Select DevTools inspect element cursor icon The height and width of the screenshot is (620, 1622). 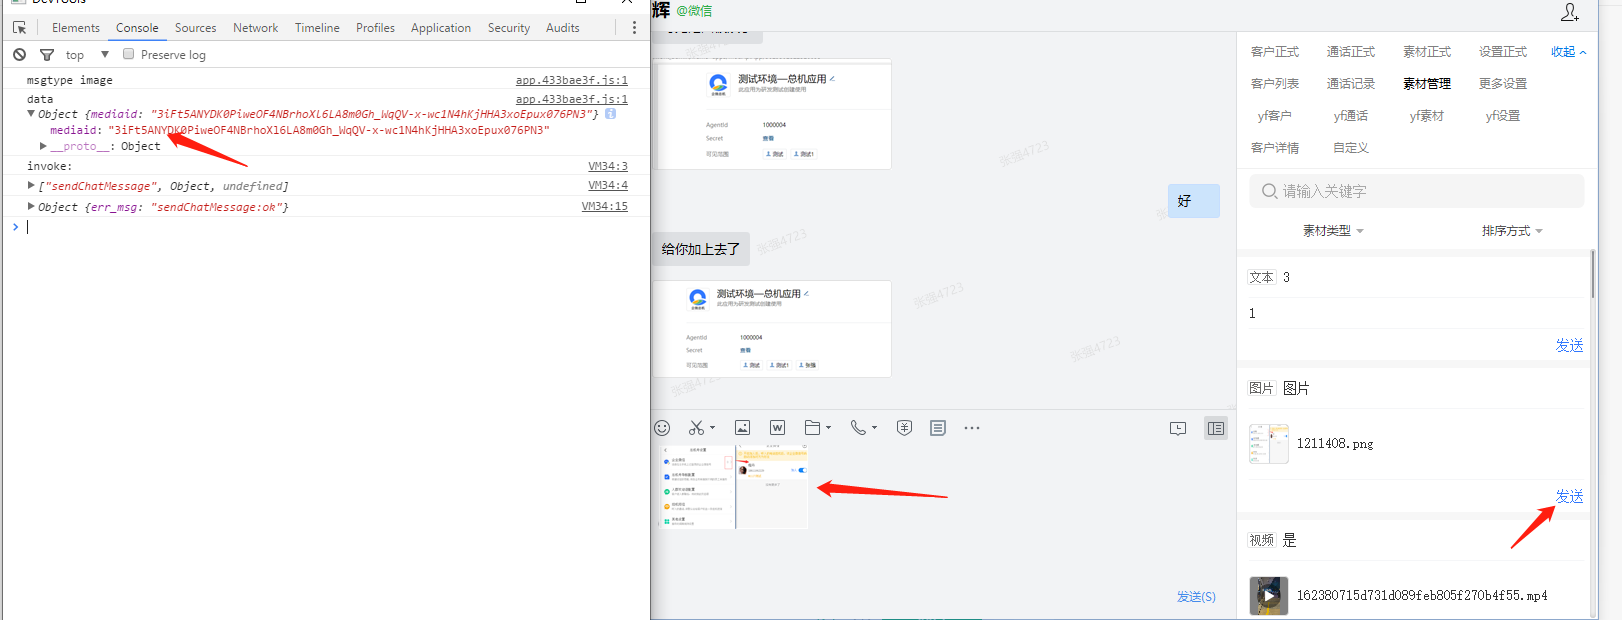(x=19, y=28)
